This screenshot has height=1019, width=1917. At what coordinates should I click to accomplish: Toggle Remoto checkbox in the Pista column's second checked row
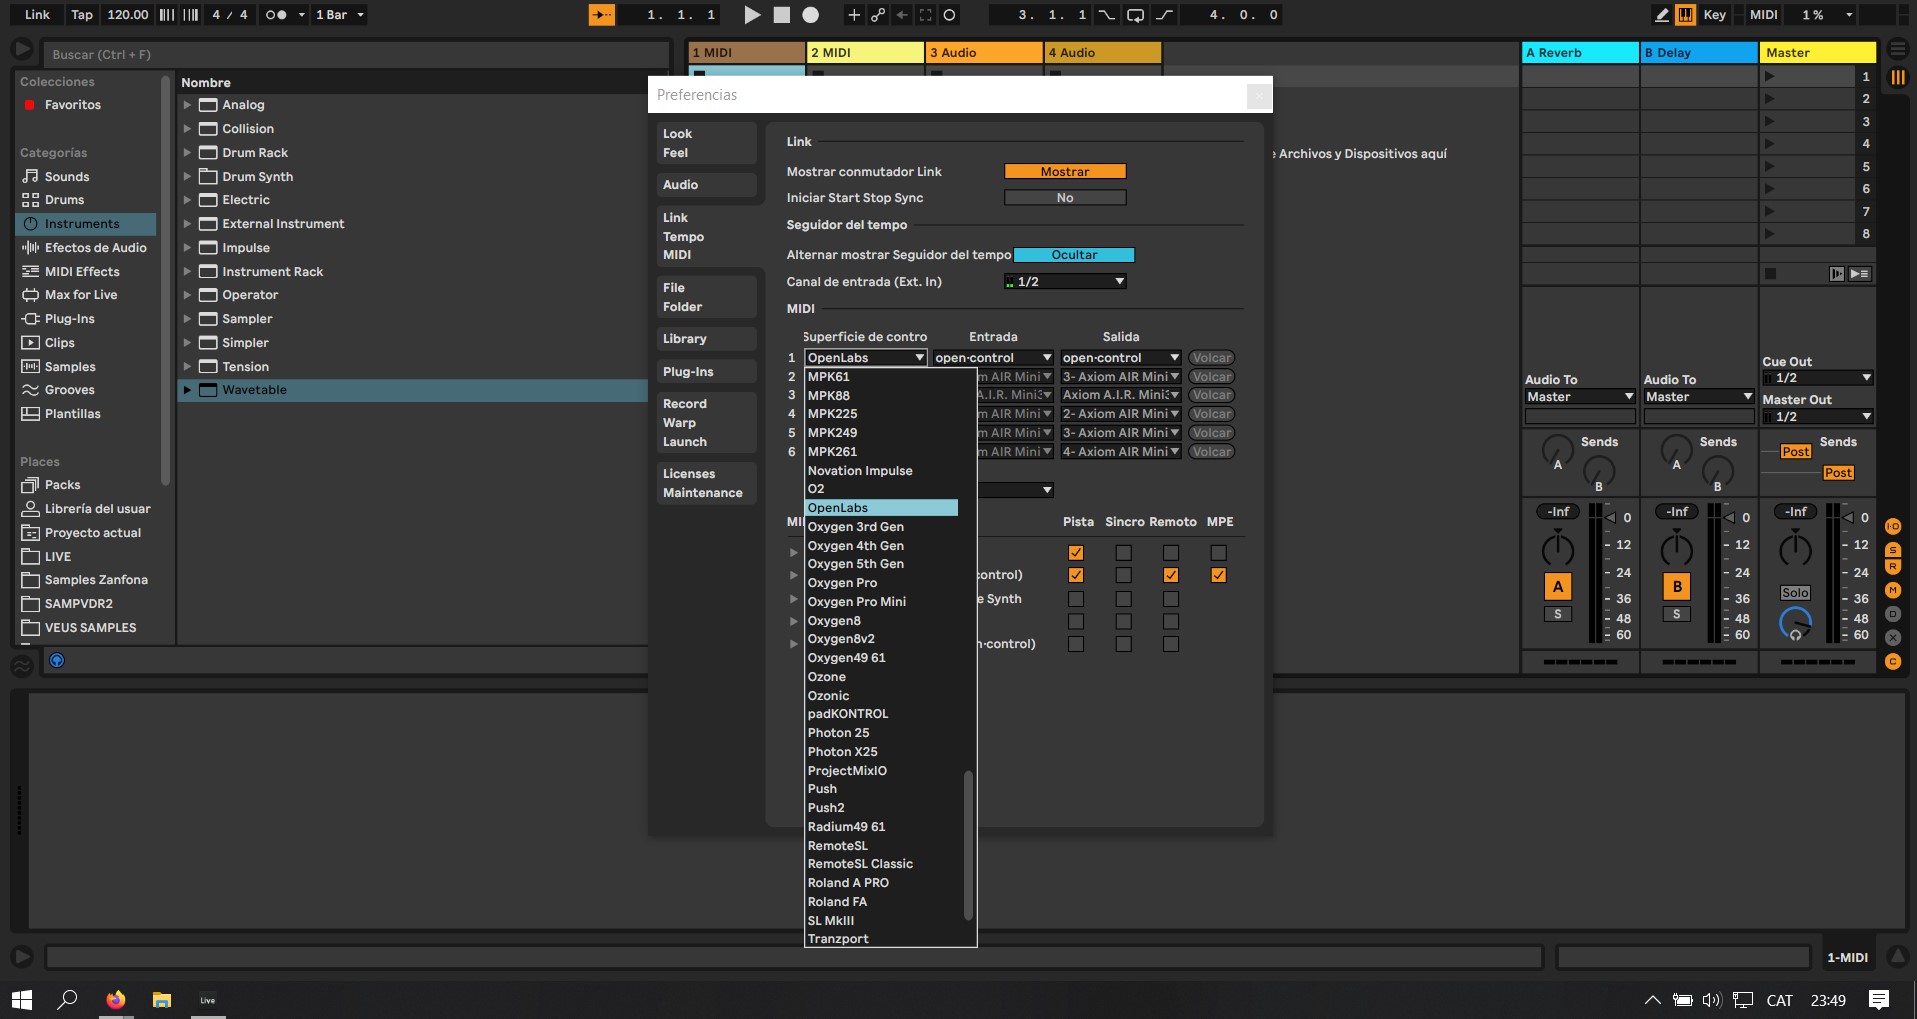click(x=1171, y=575)
